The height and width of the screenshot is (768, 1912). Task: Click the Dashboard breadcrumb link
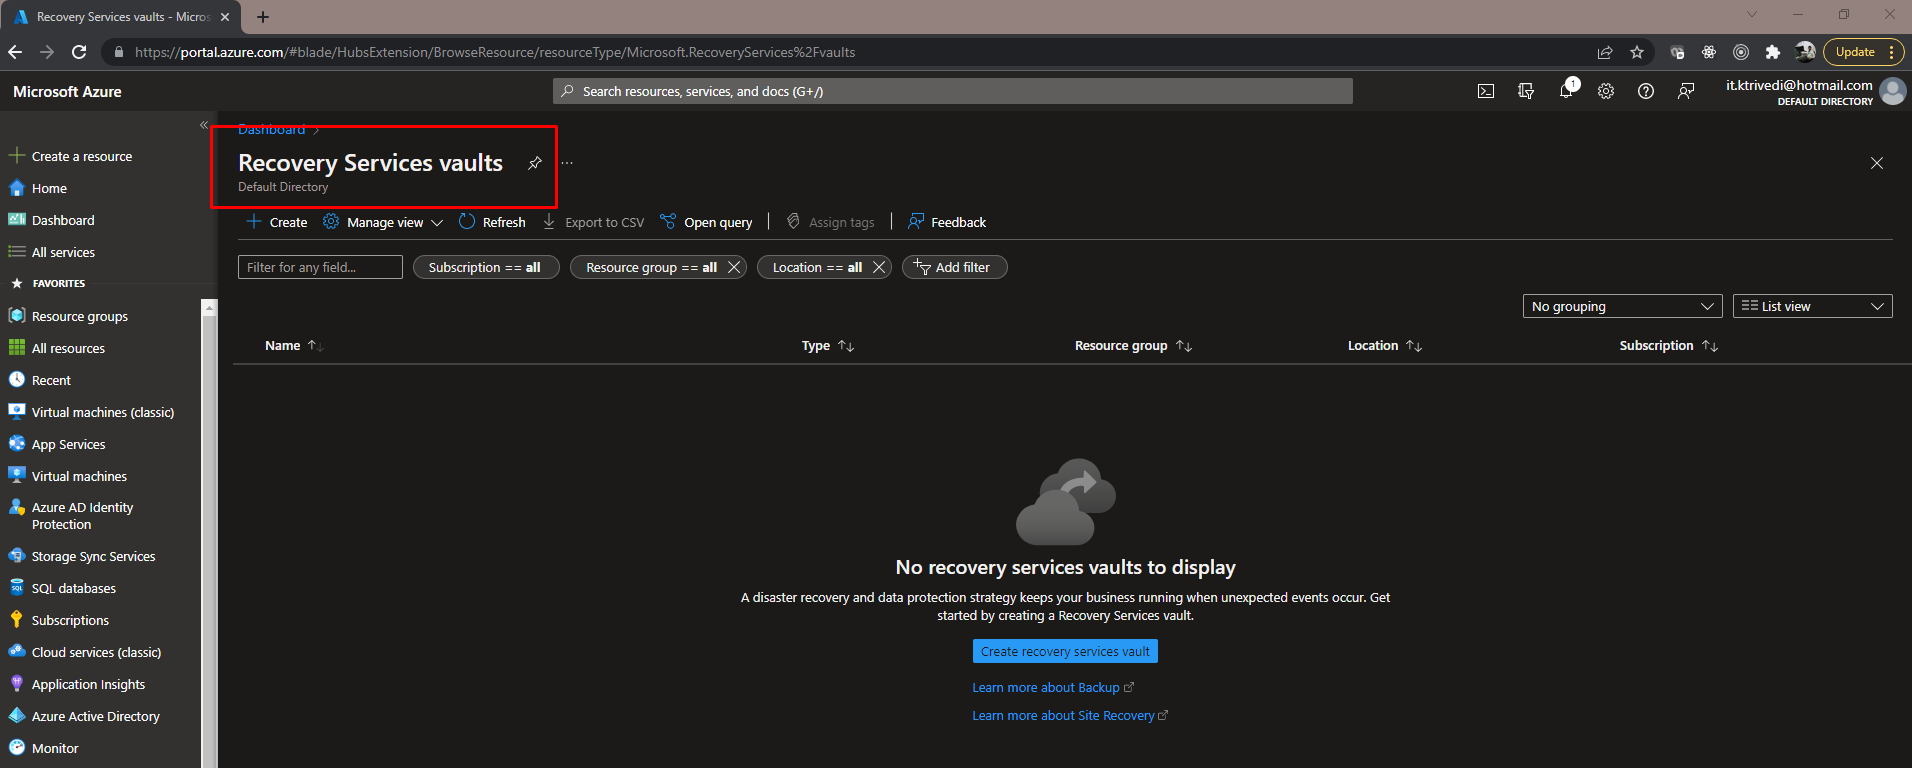point(271,130)
